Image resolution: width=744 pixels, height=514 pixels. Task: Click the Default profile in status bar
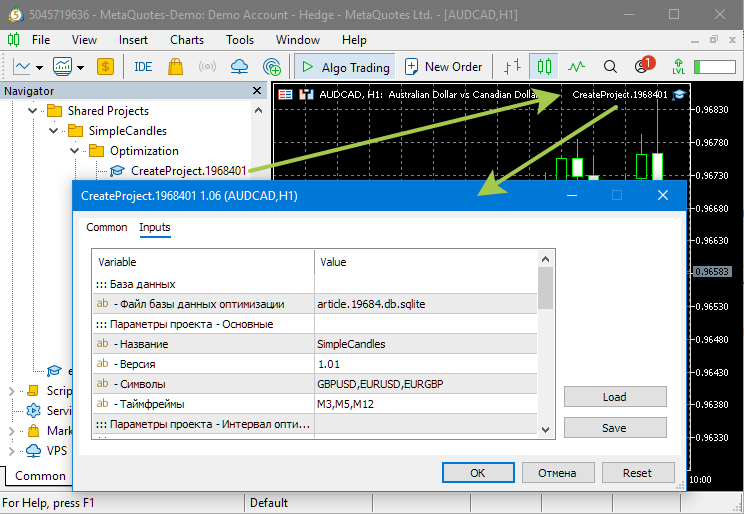pyautogui.click(x=269, y=503)
